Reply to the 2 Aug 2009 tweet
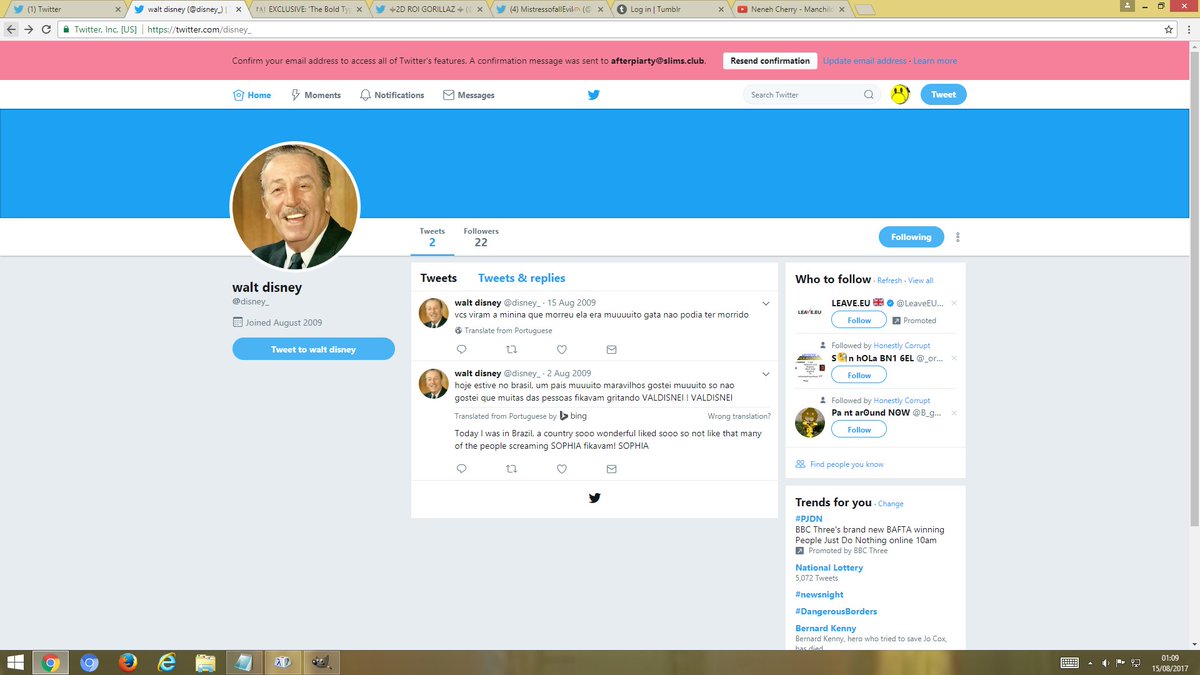Viewport: 1200px width, 675px height. point(461,469)
